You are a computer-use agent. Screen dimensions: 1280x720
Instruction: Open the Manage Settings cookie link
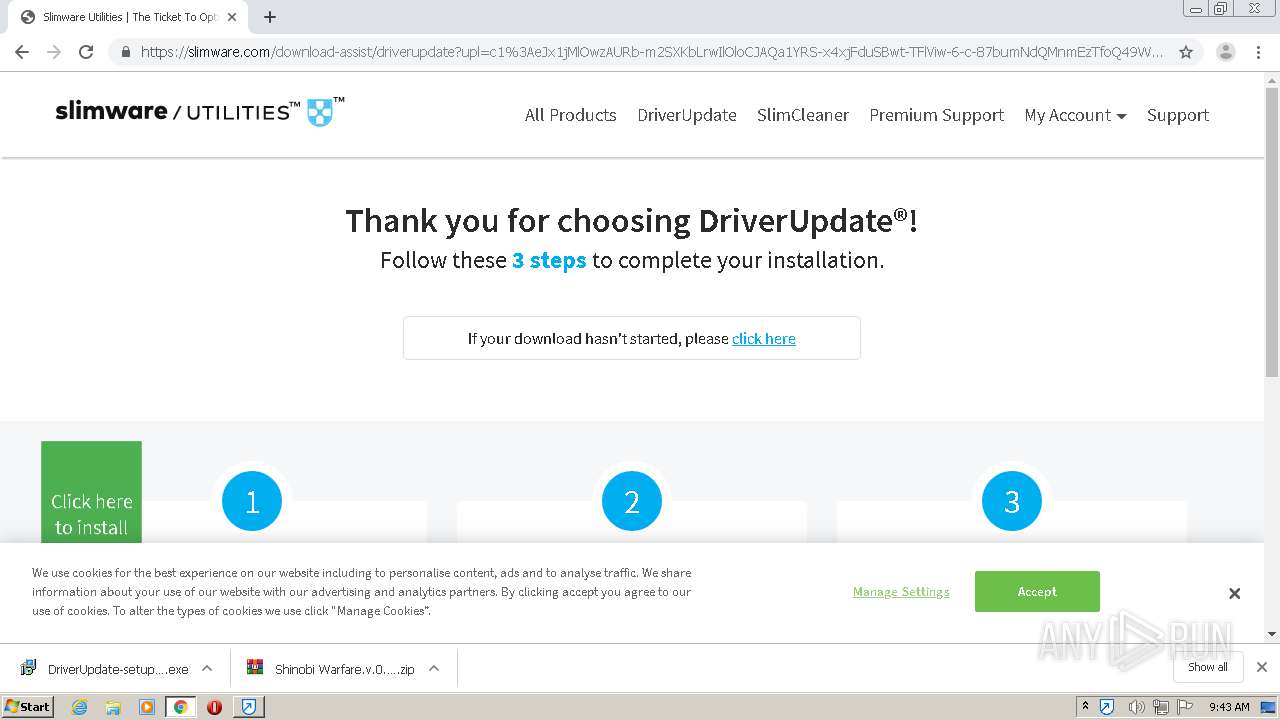coord(901,592)
